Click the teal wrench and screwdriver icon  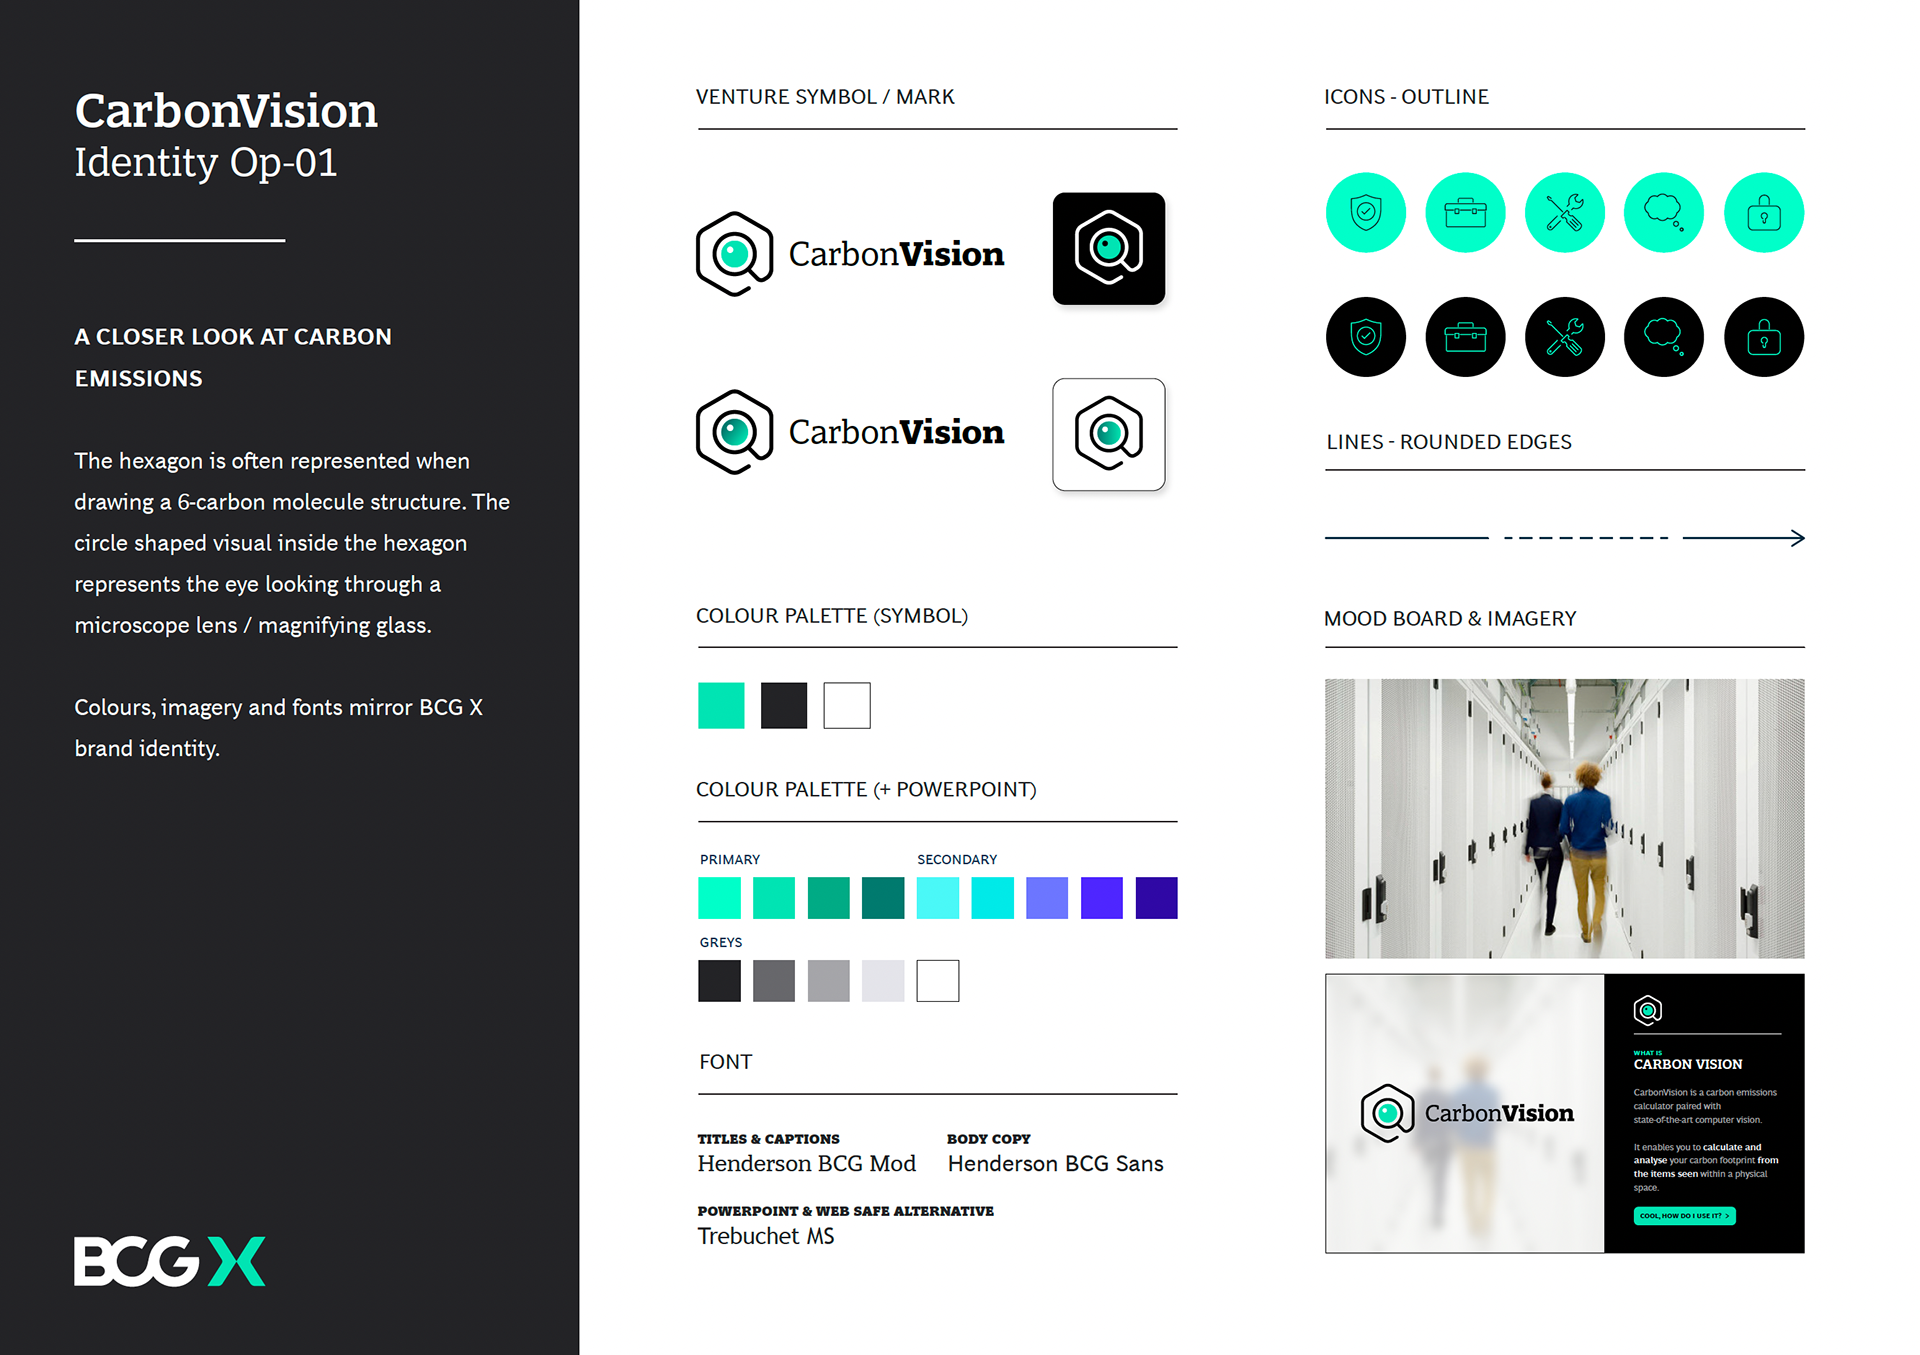click(1564, 212)
